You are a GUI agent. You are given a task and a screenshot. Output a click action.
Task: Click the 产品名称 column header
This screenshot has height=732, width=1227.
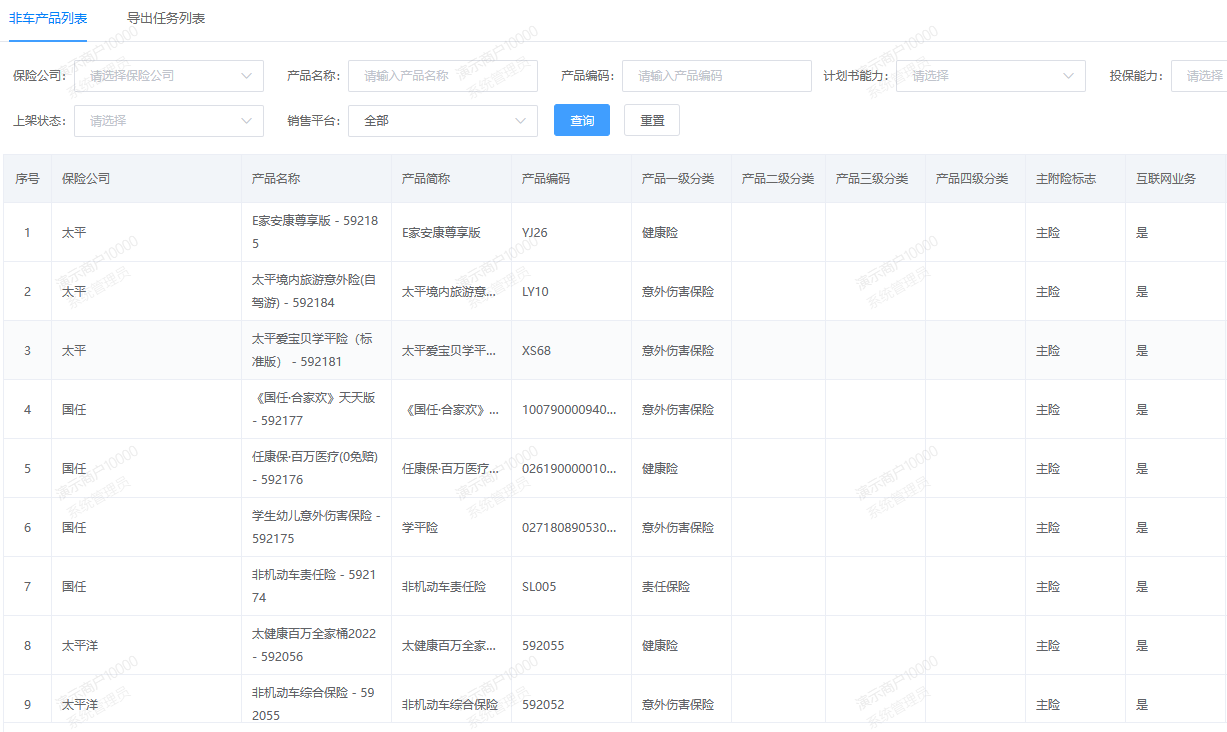point(276,179)
